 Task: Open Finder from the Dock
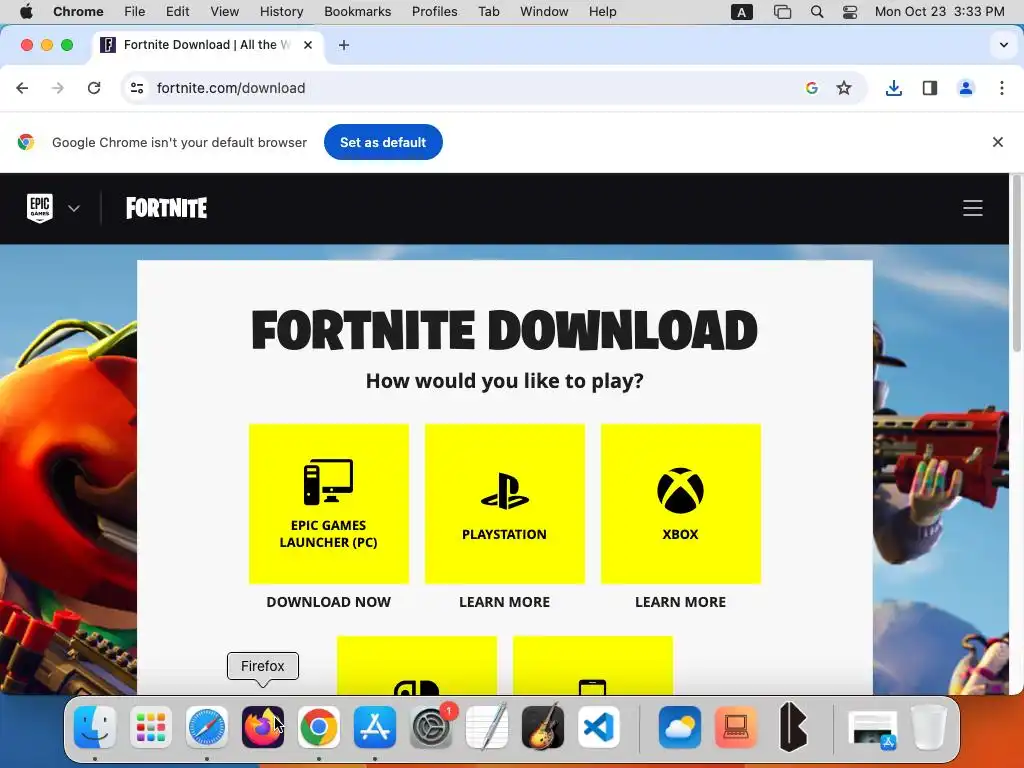point(95,727)
